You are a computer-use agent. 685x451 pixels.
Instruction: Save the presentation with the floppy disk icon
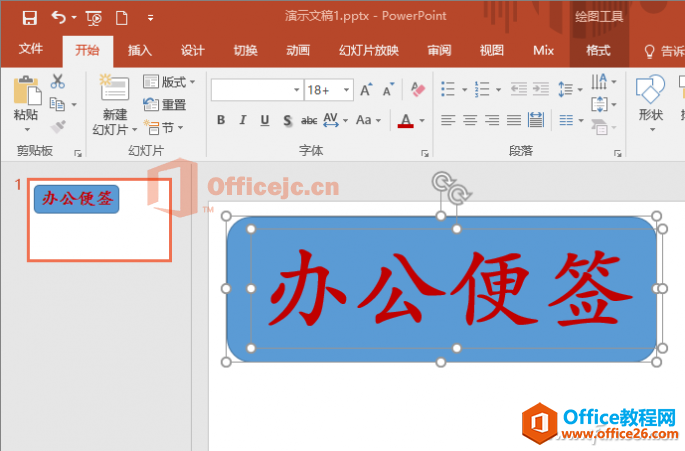29,18
